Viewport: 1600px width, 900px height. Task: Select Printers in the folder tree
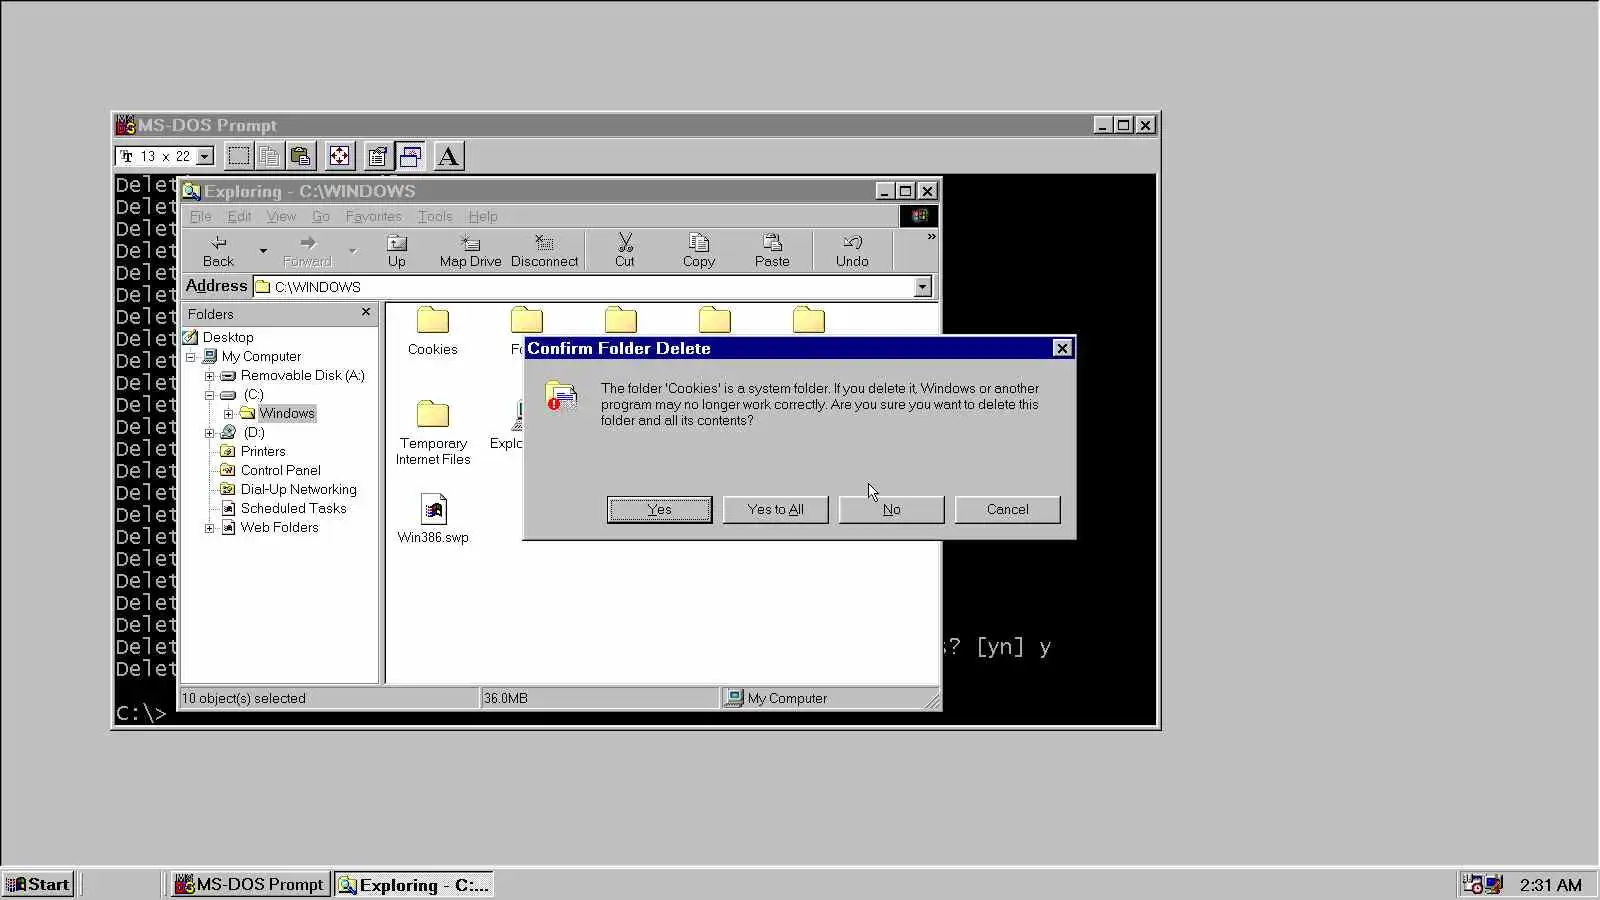point(263,451)
